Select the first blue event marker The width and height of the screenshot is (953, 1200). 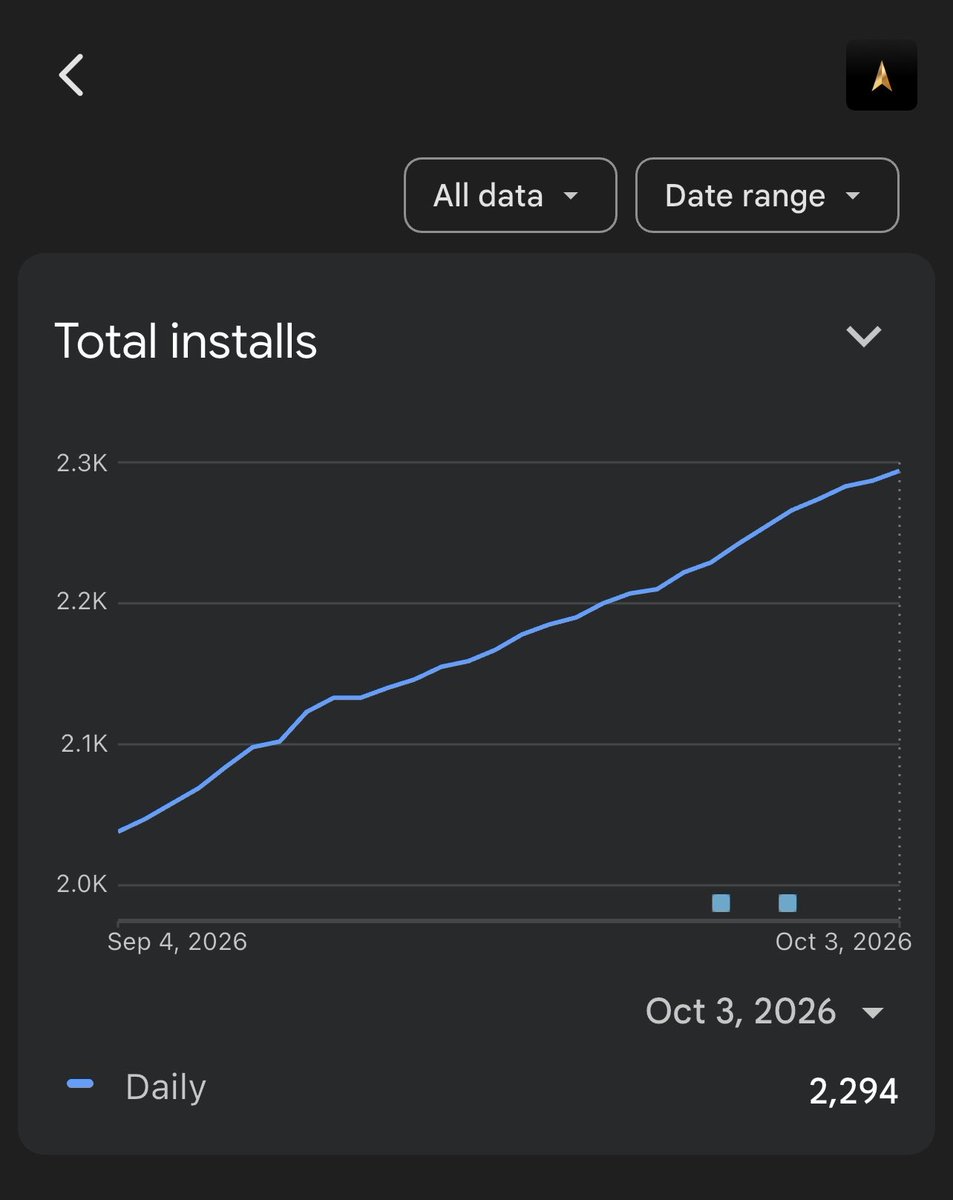point(721,903)
